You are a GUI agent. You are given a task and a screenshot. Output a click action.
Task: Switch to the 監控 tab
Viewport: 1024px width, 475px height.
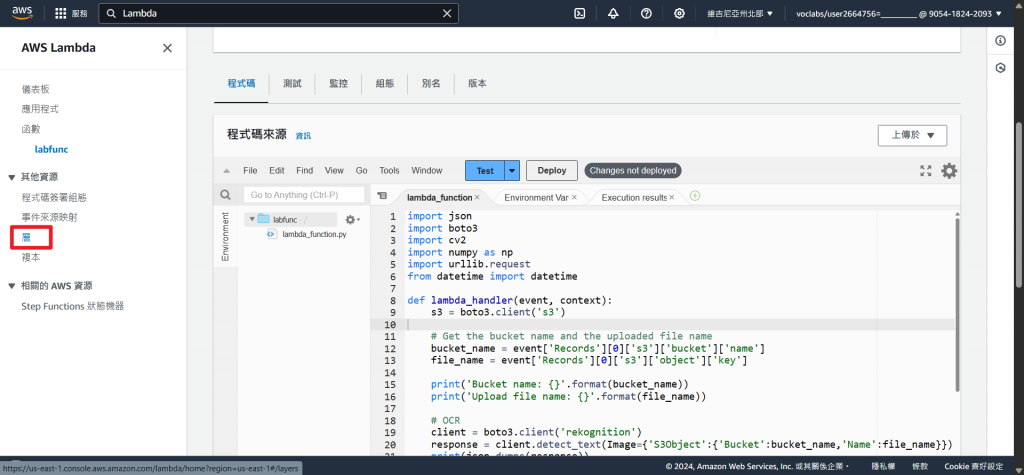(x=338, y=84)
